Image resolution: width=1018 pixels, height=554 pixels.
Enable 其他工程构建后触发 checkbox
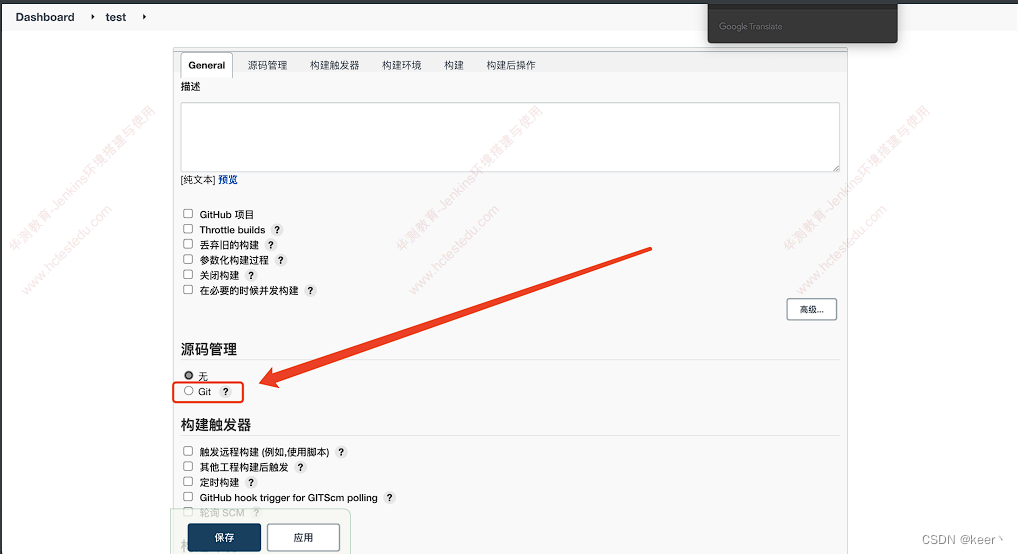(188, 466)
